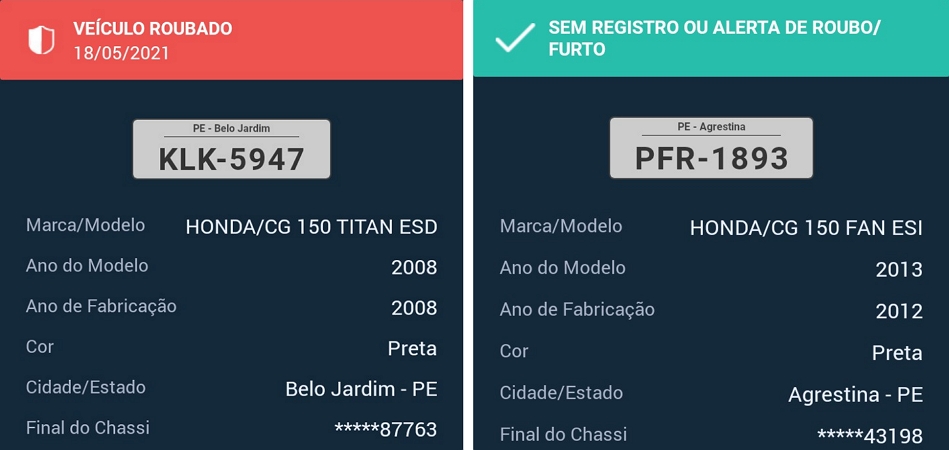Click the PE - Belo Jardim plate header
The image size is (949, 450).
[x=231, y=128]
